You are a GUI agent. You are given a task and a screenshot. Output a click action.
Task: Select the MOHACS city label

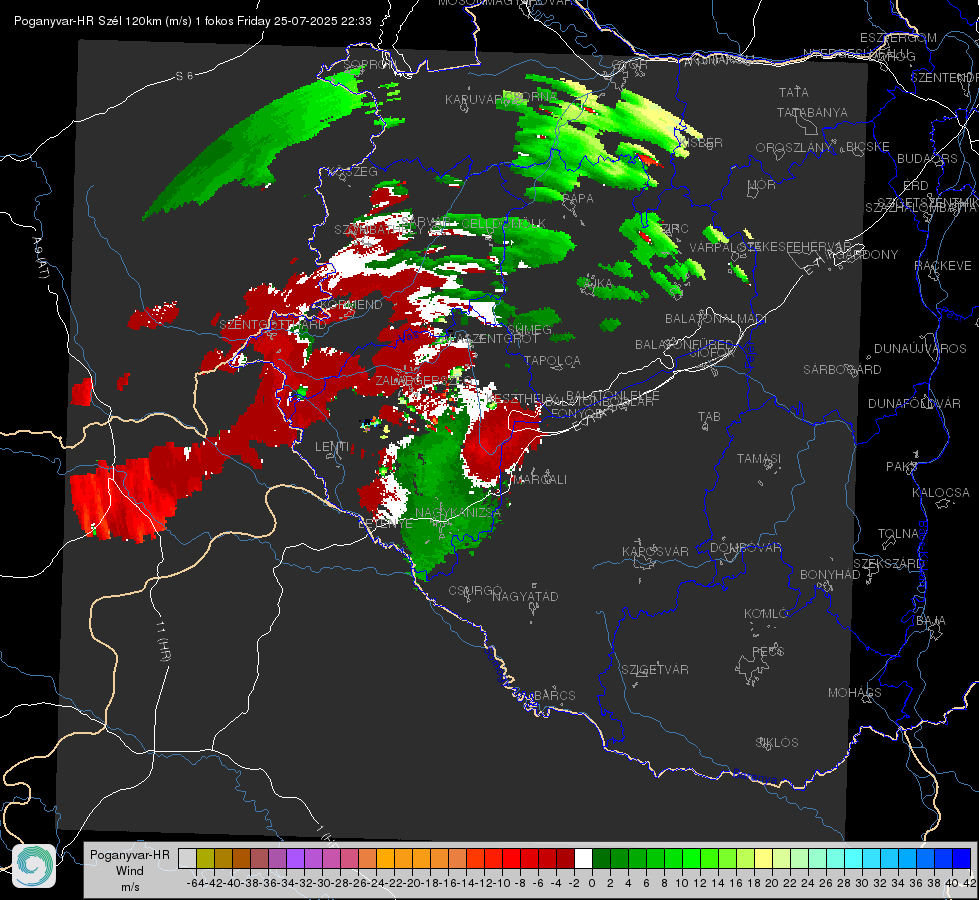[x=855, y=693]
